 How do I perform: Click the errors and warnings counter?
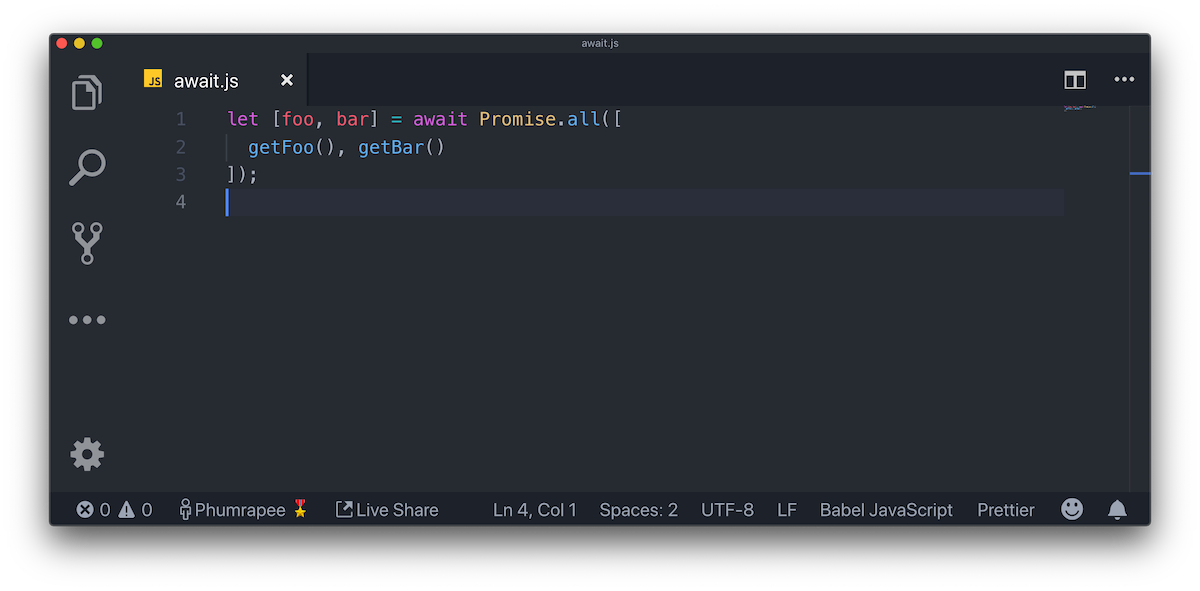point(114,510)
